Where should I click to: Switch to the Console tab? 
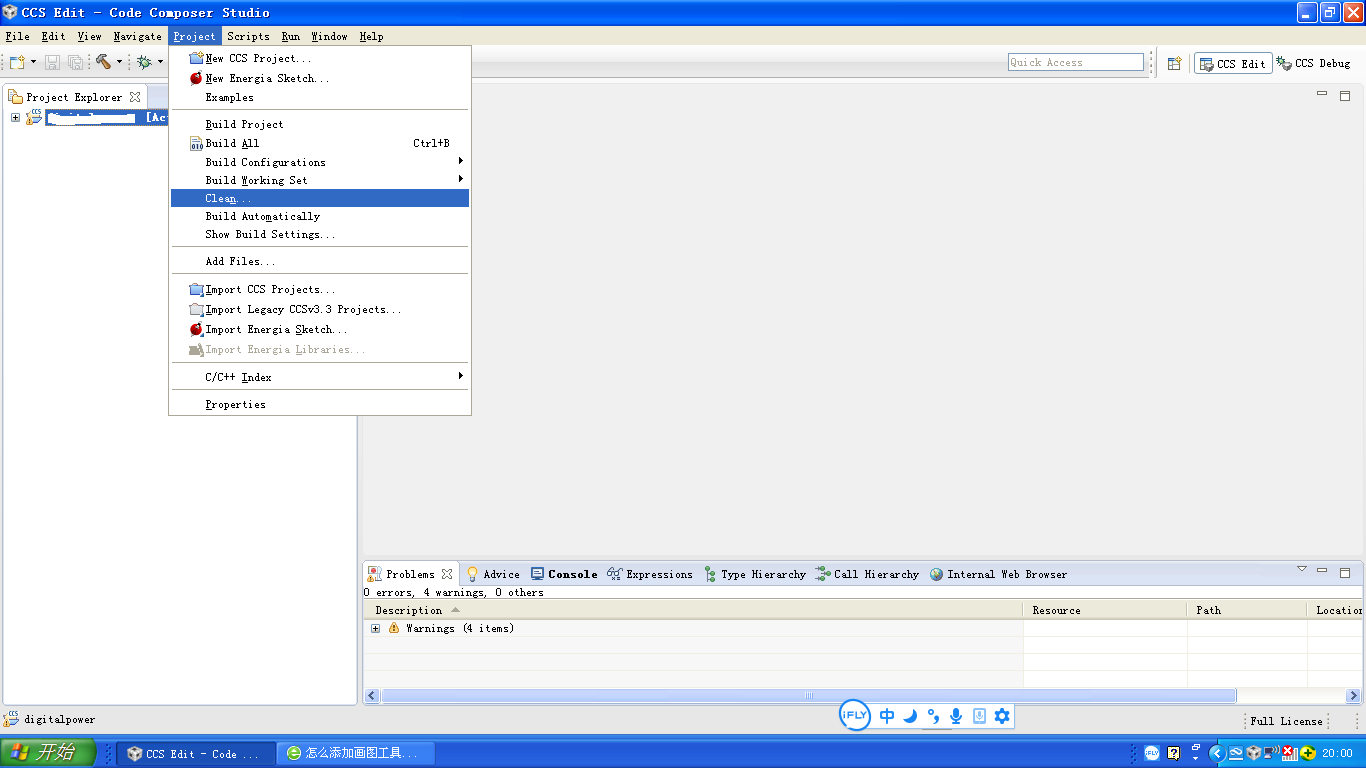click(x=564, y=574)
